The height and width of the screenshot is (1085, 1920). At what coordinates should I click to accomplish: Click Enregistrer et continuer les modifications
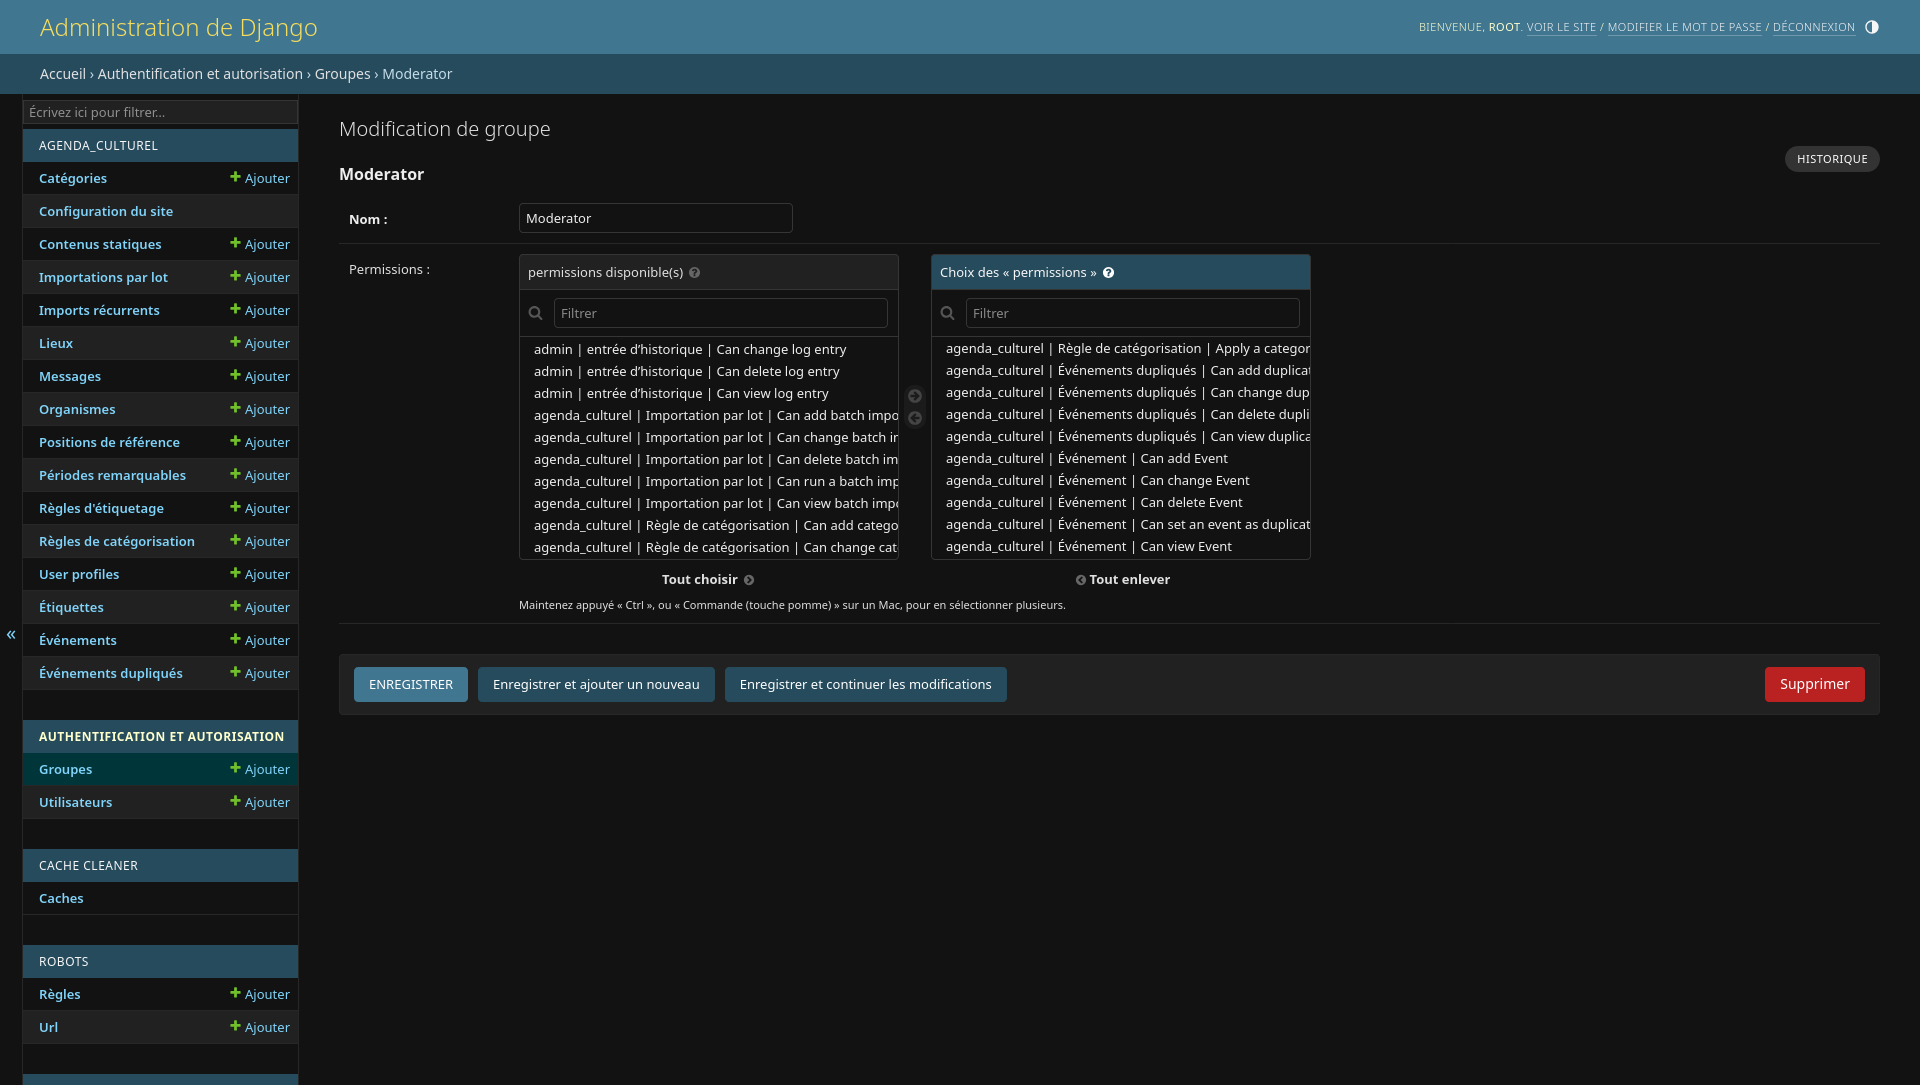click(866, 684)
